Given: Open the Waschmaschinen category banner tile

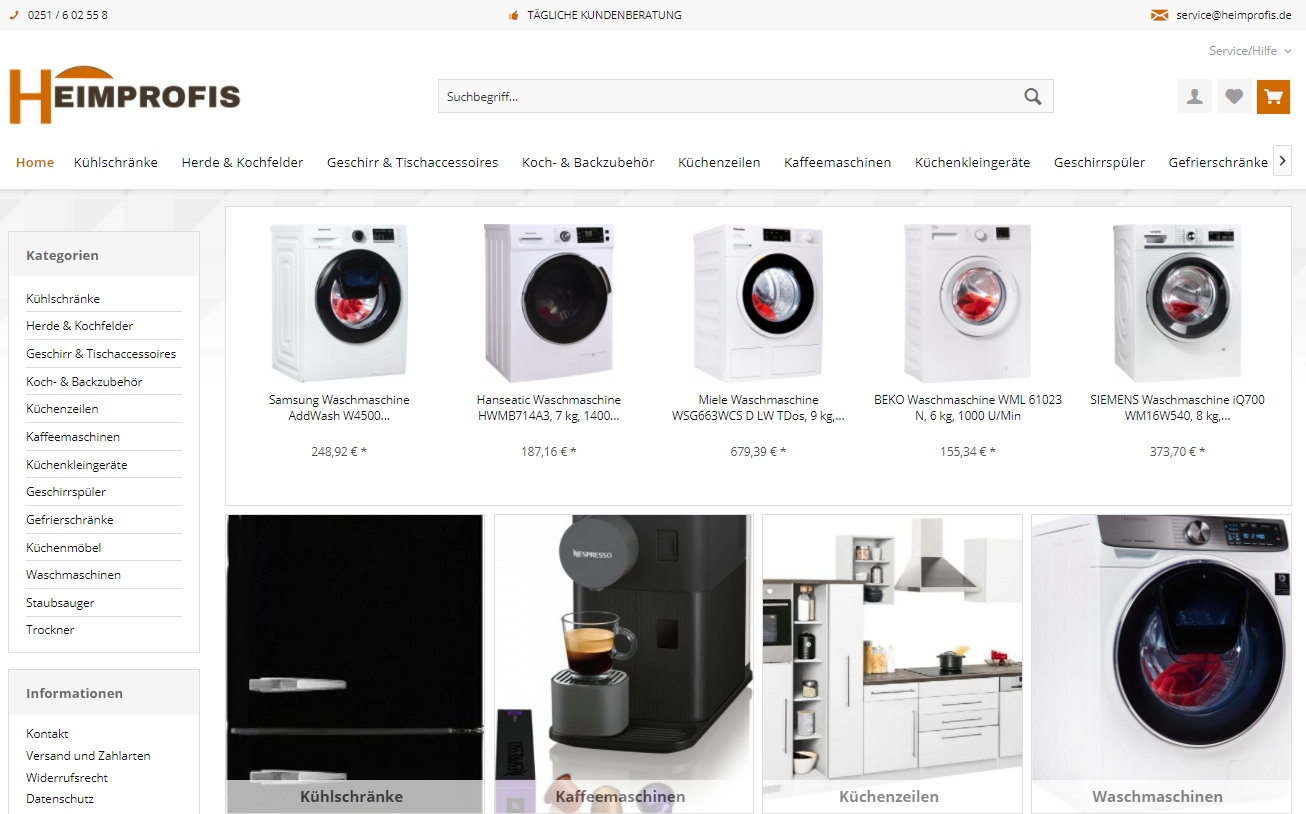Looking at the screenshot, I should pyautogui.click(x=1161, y=664).
